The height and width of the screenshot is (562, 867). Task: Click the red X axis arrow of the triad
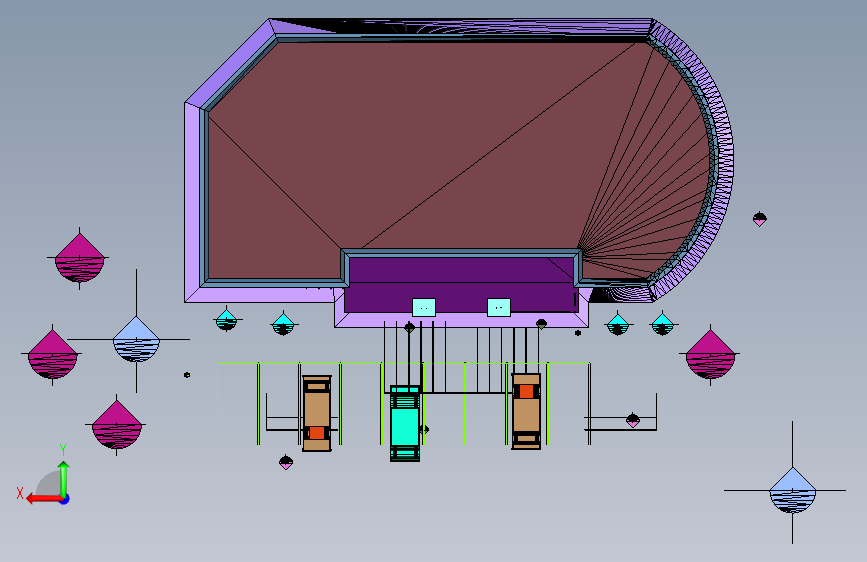click(x=44, y=499)
